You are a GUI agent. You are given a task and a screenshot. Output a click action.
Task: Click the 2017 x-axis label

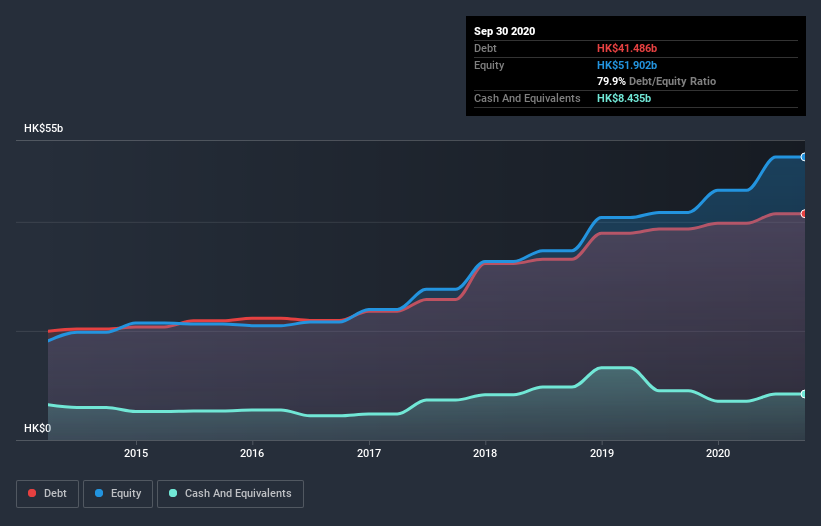(x=369, y=453)
